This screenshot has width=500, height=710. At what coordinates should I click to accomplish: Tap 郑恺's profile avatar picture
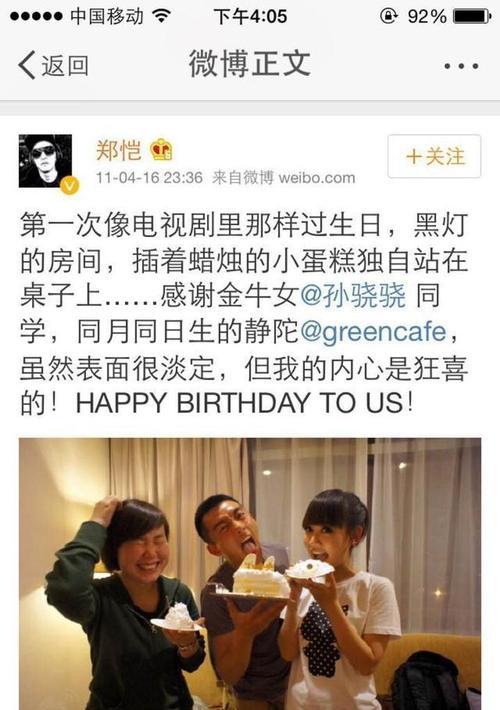click(x=45, y=161)
